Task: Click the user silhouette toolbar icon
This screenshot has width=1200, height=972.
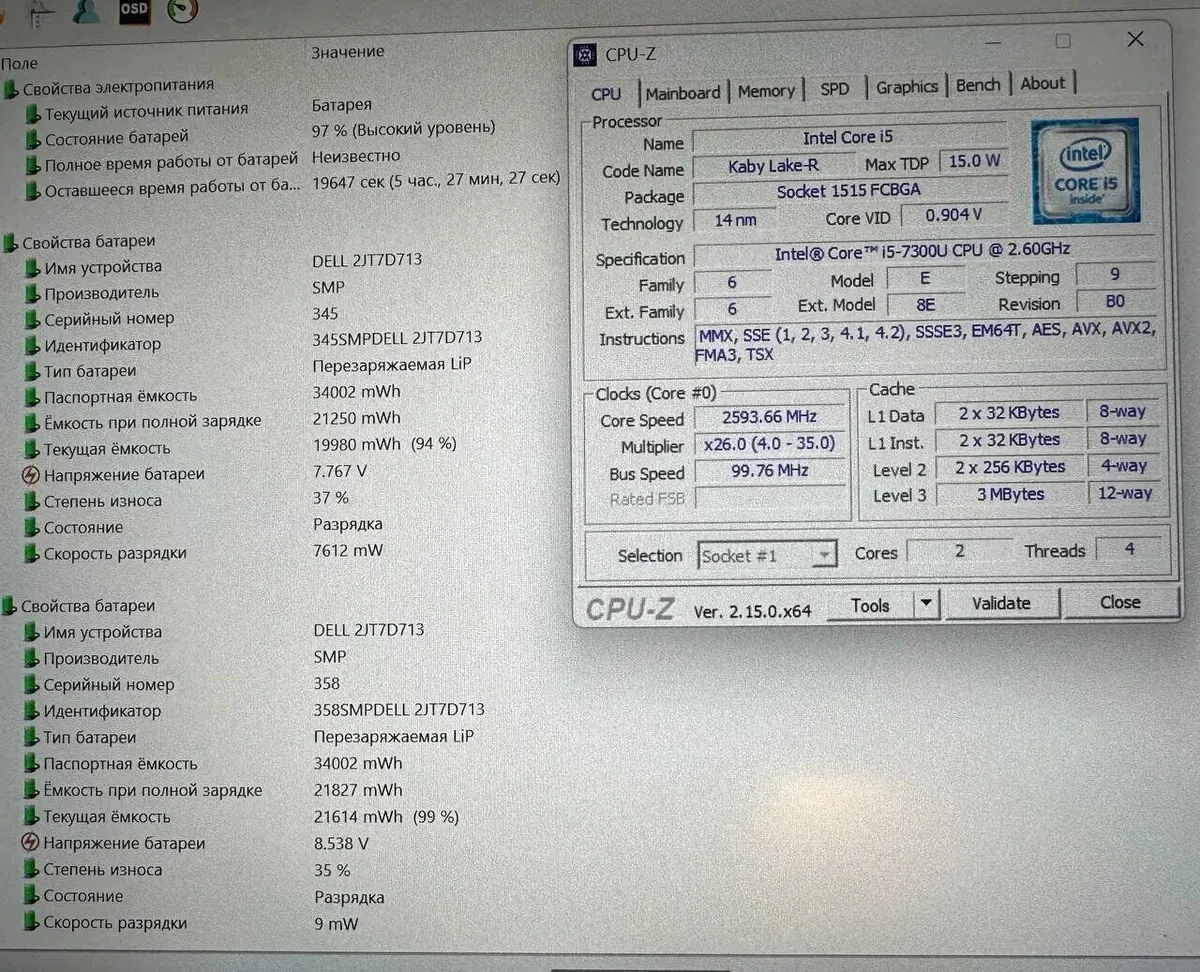Action: [x=87, y=12]
